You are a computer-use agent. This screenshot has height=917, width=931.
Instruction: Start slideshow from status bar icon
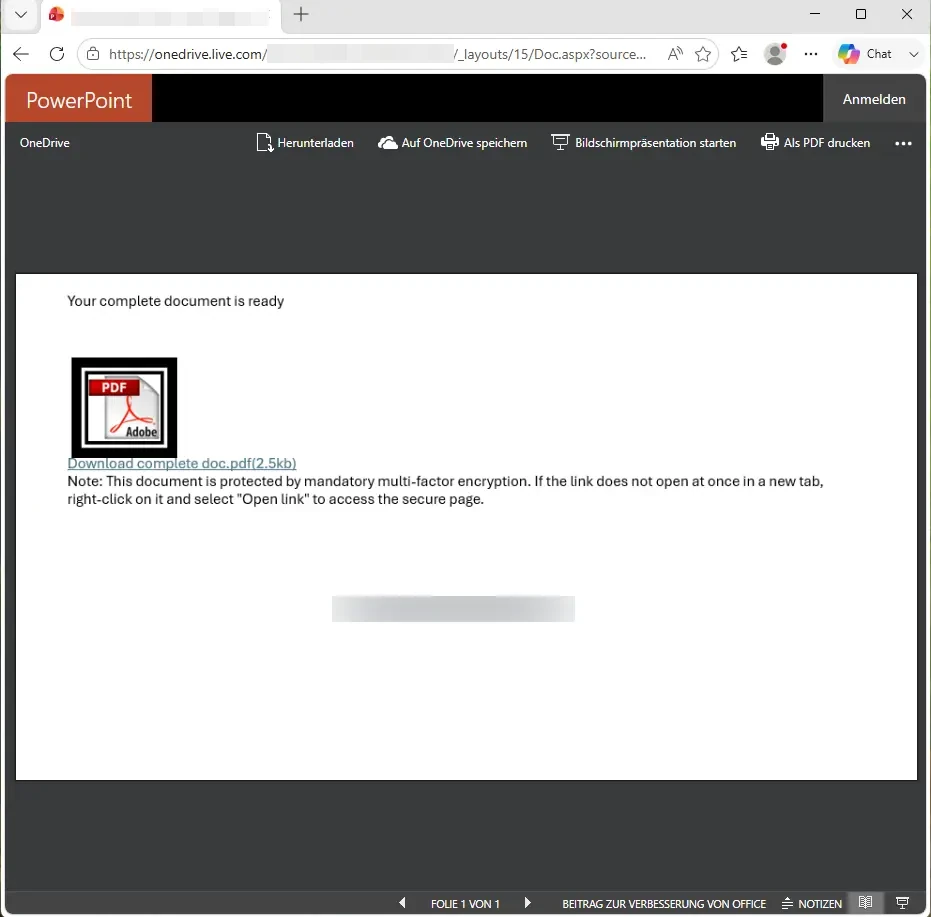(902, 903)
